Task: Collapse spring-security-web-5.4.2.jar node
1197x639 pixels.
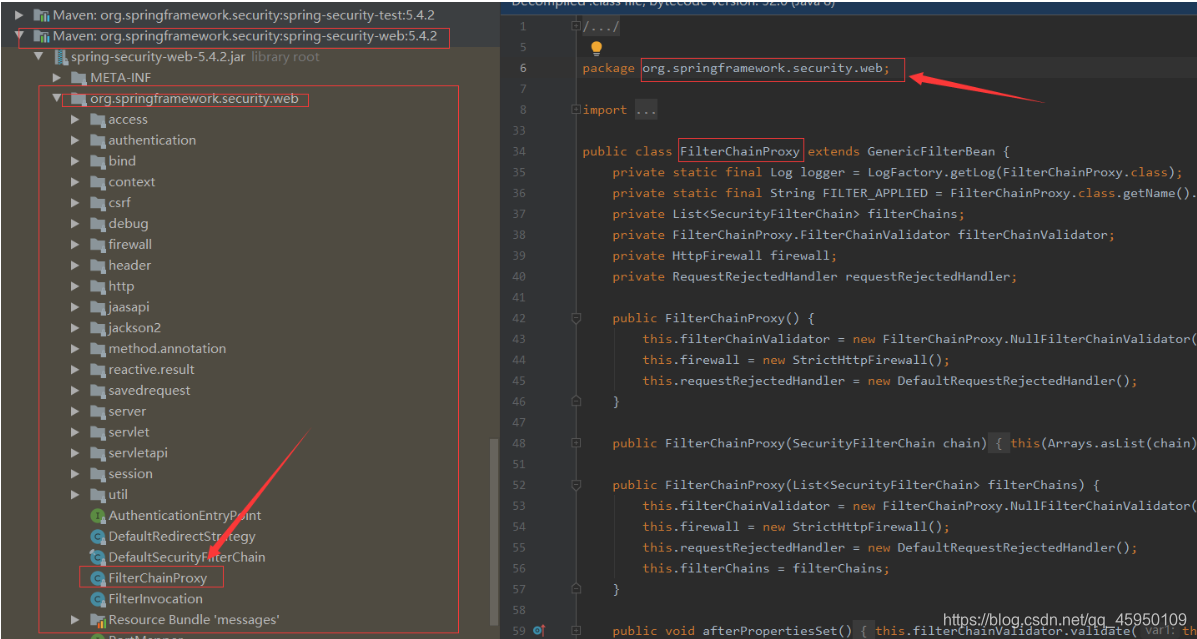Action: (38, 56)
